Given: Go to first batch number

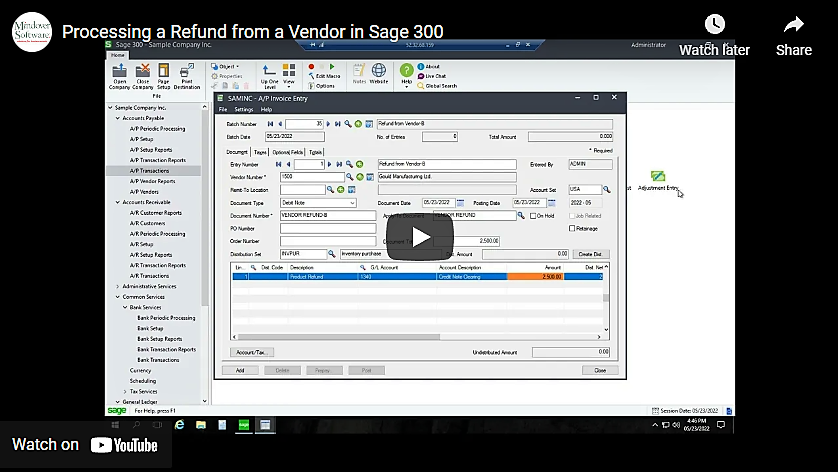Looking at the screenshot, I should 270,124.
